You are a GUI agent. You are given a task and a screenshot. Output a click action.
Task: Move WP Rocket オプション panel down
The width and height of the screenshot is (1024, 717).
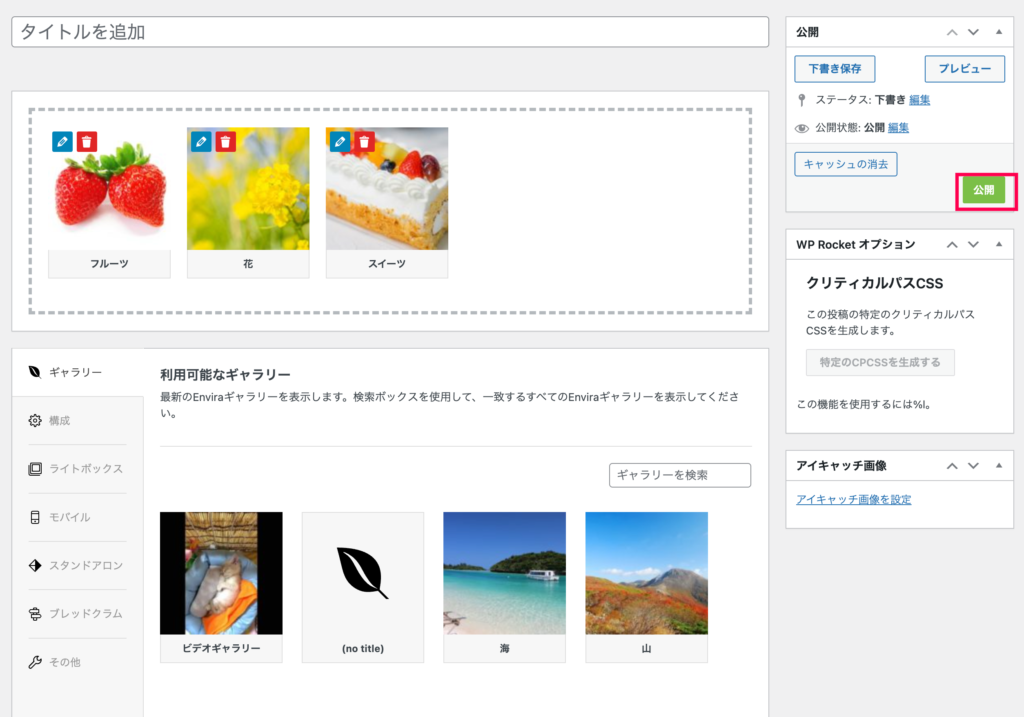coord(973,244)
